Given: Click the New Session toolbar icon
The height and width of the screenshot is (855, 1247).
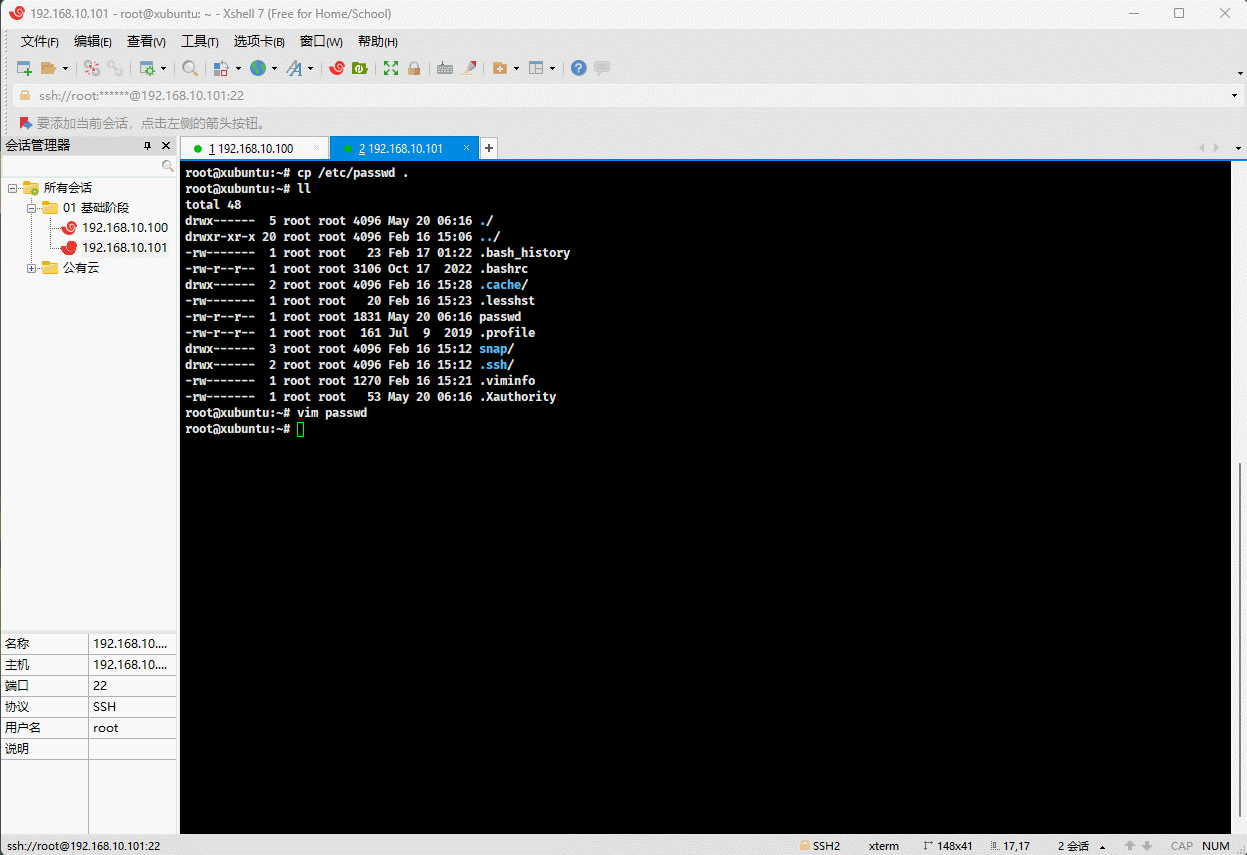Looking at the screenshot, I should (24, 68).
